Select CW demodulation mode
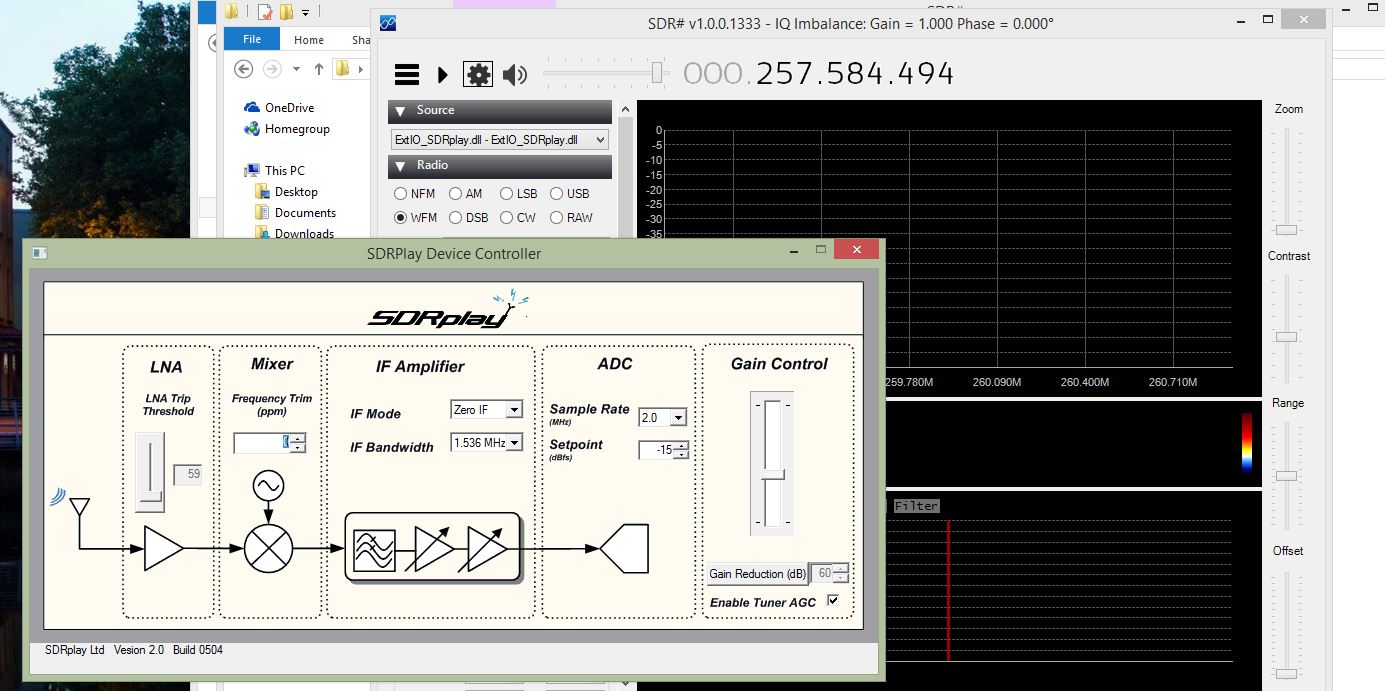Viewport: 1385px width, 691px height. pos(517,218)
